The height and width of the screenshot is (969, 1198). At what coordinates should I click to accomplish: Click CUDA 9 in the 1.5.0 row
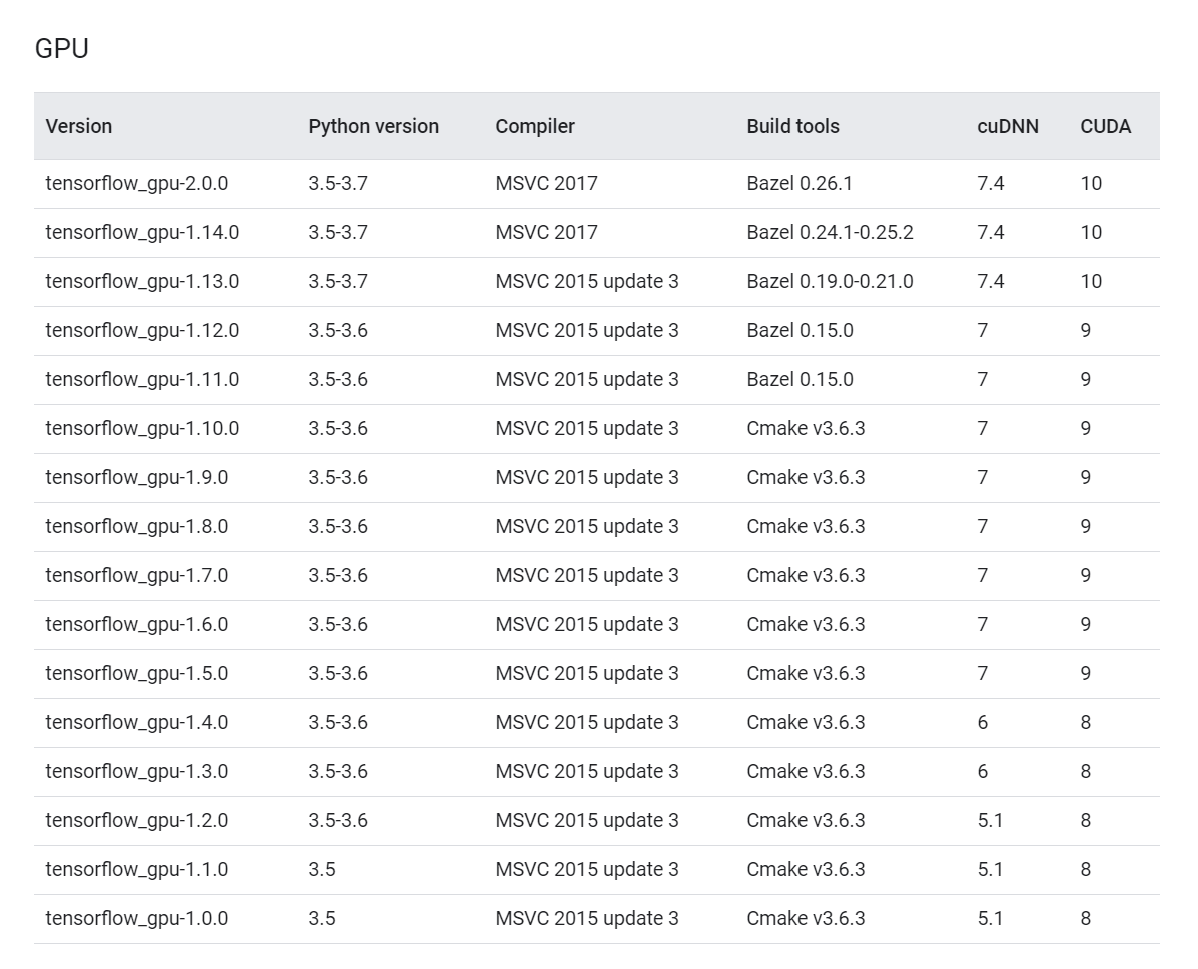(1086, 673)
